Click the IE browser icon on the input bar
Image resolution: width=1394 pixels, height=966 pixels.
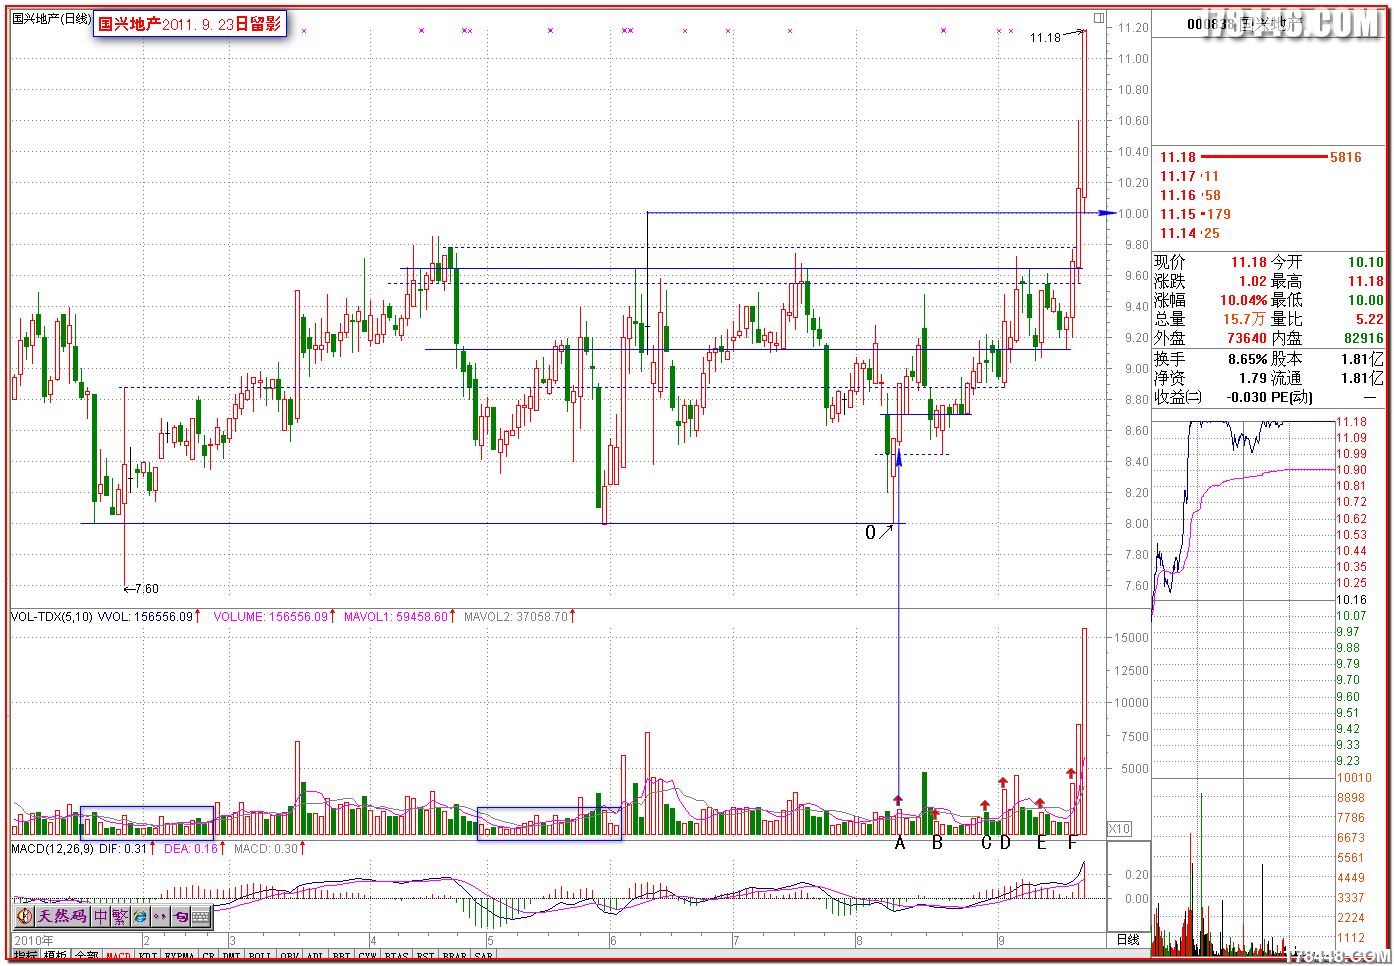coord(140,916)
